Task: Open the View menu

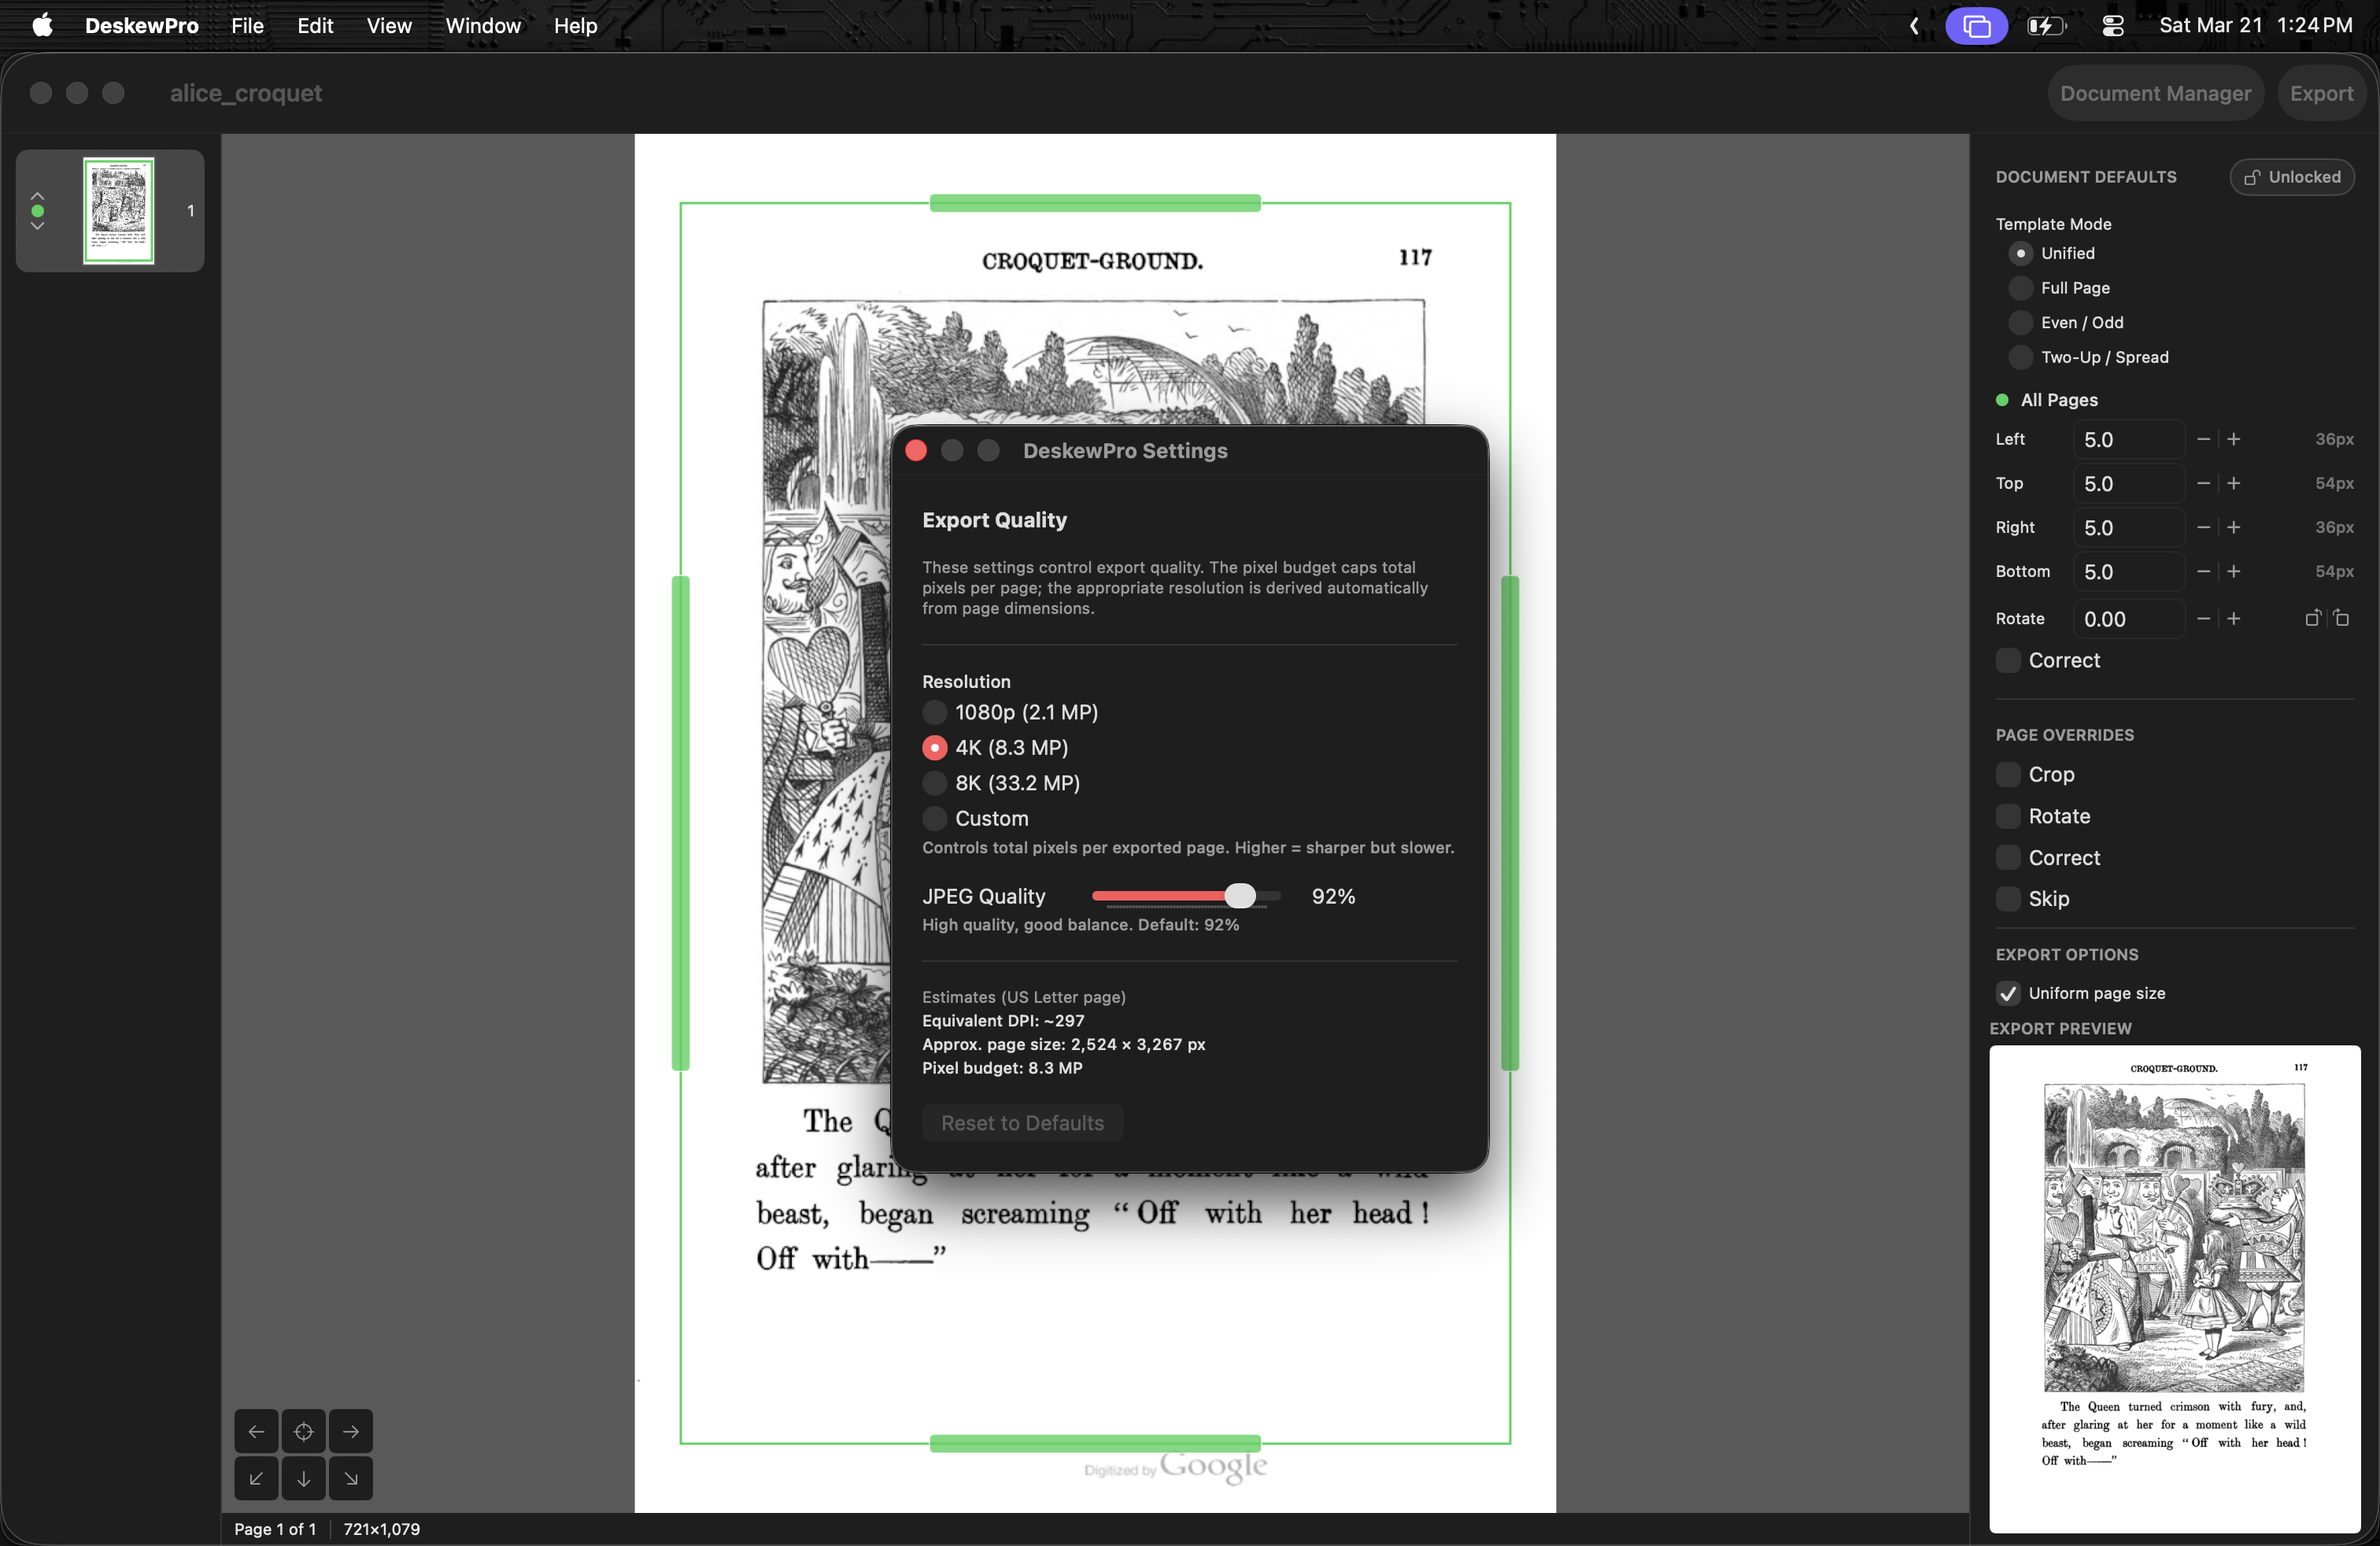Action: click(389, 25)
